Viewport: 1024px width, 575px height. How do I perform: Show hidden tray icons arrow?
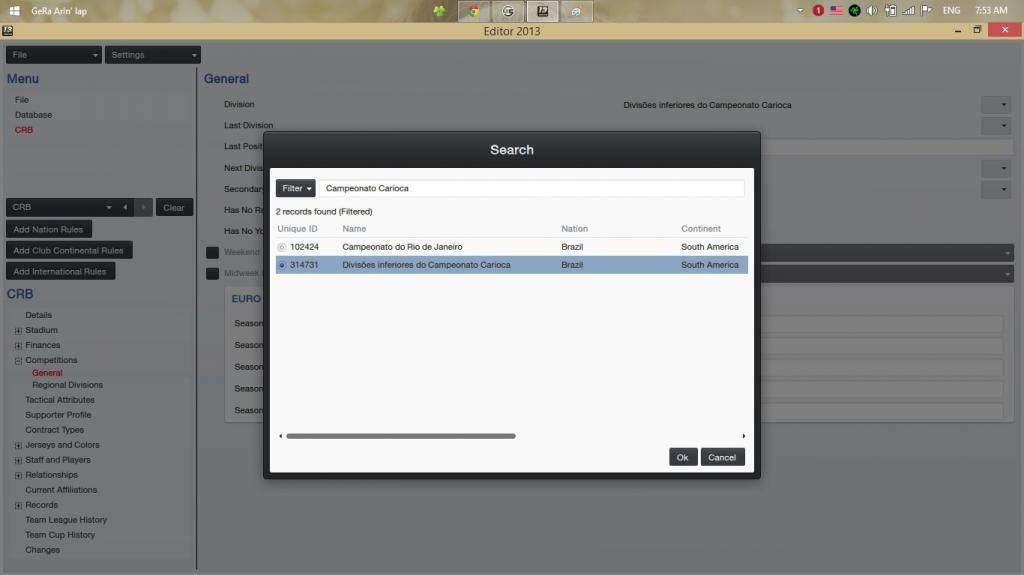799,10
